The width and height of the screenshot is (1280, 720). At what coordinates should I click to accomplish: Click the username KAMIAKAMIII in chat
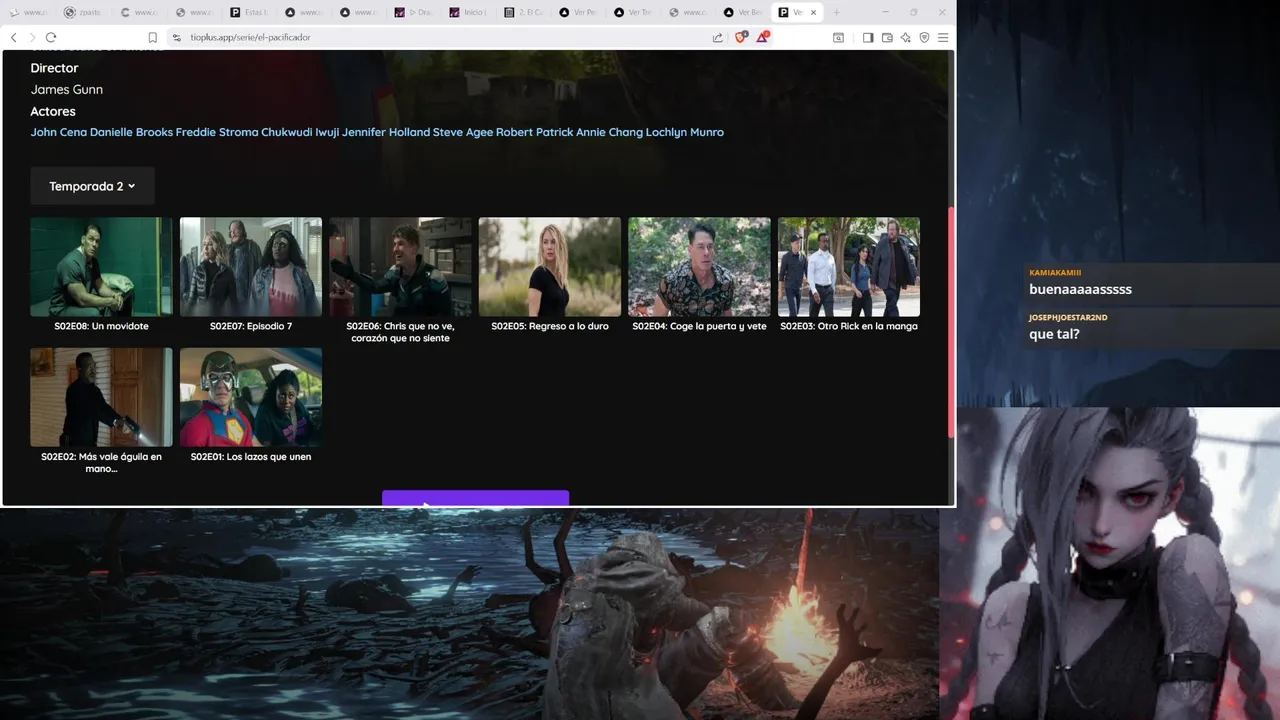click(1055, 272)
